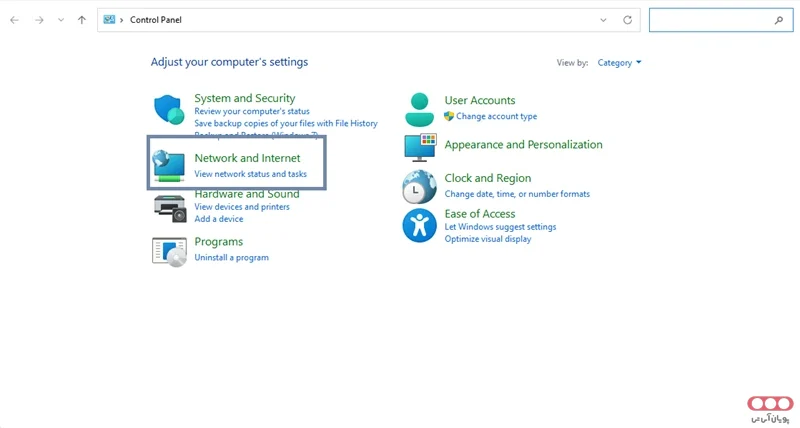Click the Control Panel search box

710,20
